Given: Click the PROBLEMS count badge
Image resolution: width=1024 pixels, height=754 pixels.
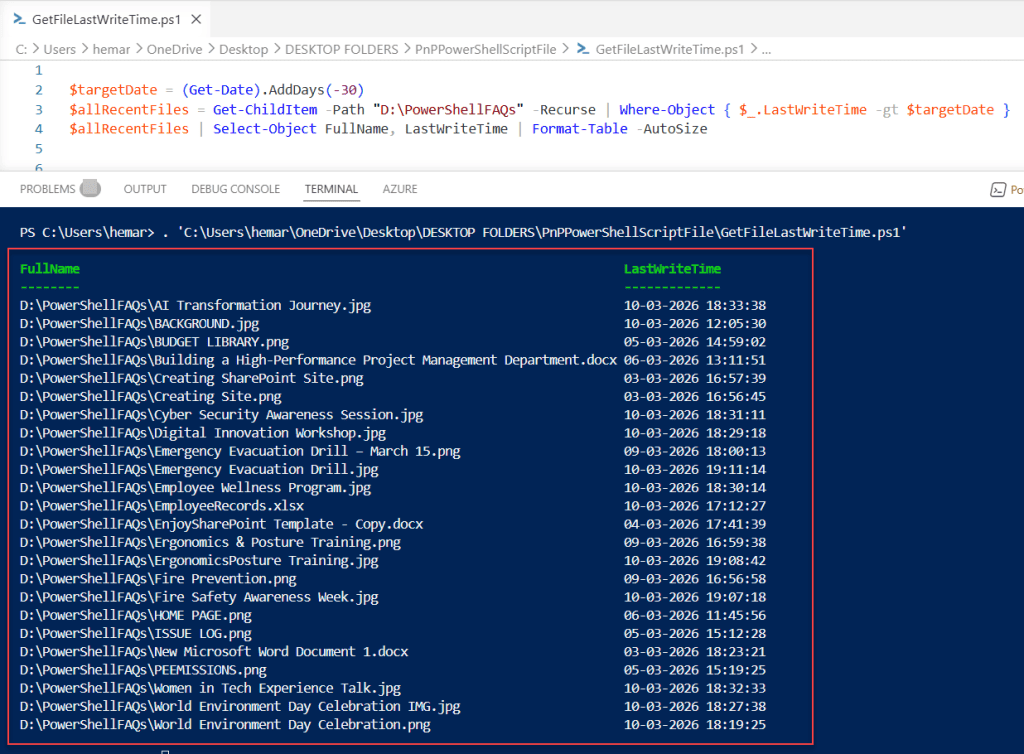Looking at the screenshot, I should [x=89, y=188].
